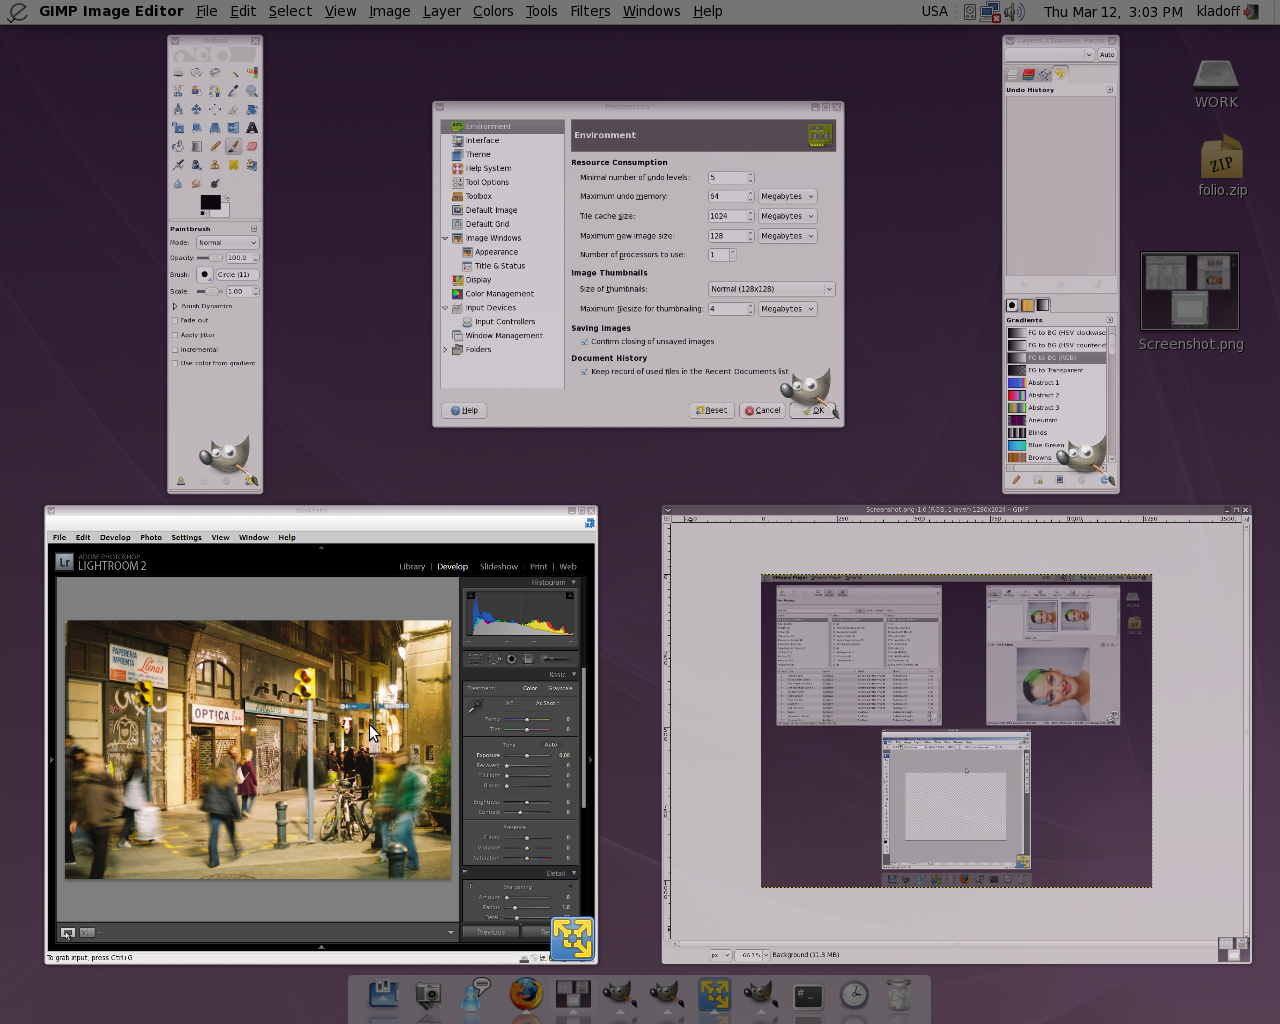The height and width of the screenshot is (1024, 1280).
Task: Open the Size of thumbnails dropdown
Action: pyautogui.click(x=770, y=289)
